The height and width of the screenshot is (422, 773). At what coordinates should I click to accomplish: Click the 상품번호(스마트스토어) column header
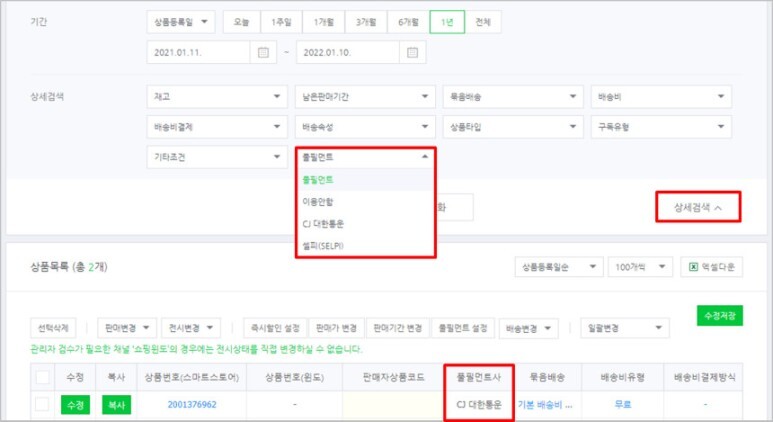tap(192, 378)
